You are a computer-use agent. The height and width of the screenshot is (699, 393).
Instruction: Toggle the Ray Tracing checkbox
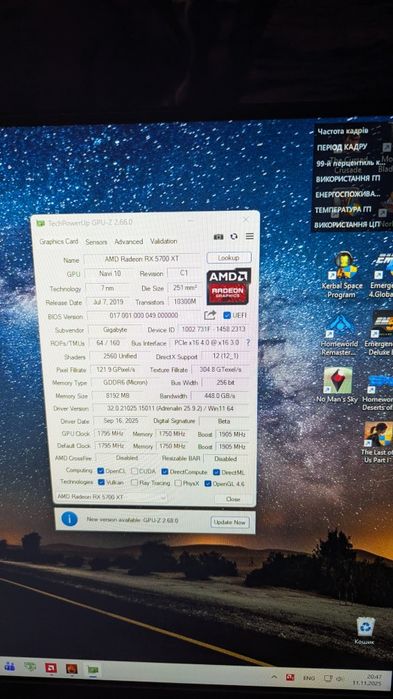click(135, 482)
